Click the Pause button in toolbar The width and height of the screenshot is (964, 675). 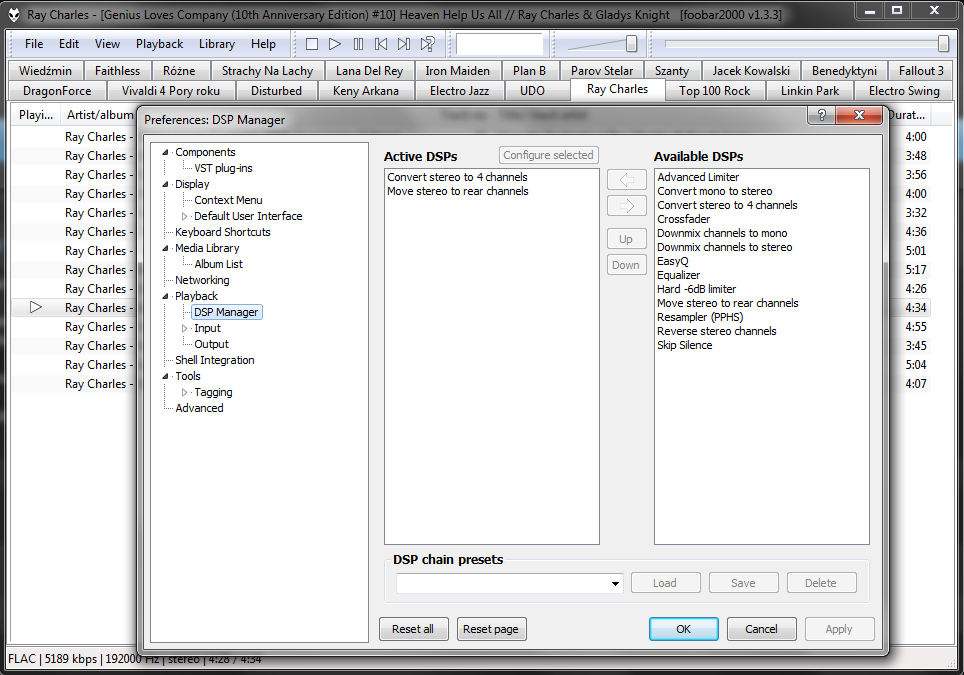tap(358, 44)
